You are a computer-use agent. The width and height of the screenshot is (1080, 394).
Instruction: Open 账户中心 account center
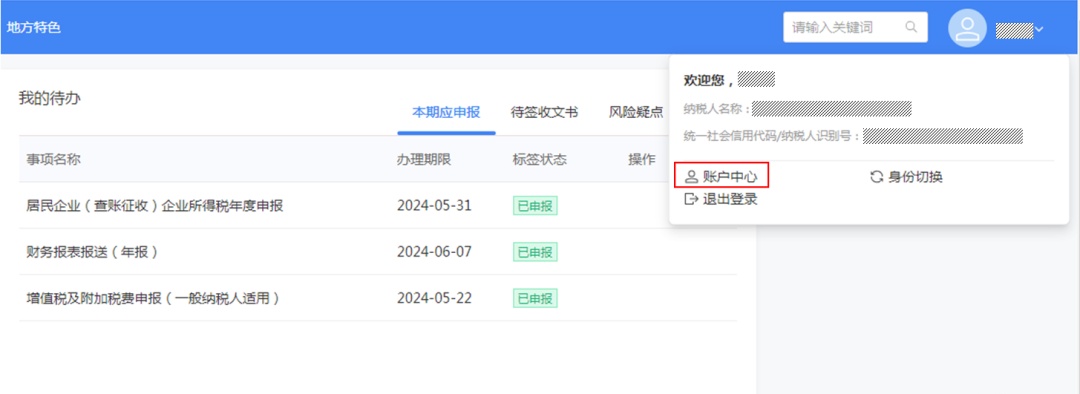pyautogui.click(x=721, y=176)
